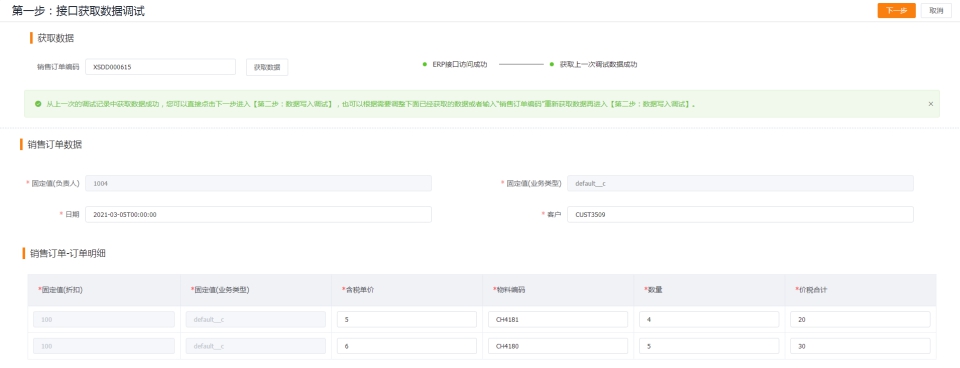Click default__c field in the CH4181 row
The image size is (960, 368).
(x=255, y=319)
